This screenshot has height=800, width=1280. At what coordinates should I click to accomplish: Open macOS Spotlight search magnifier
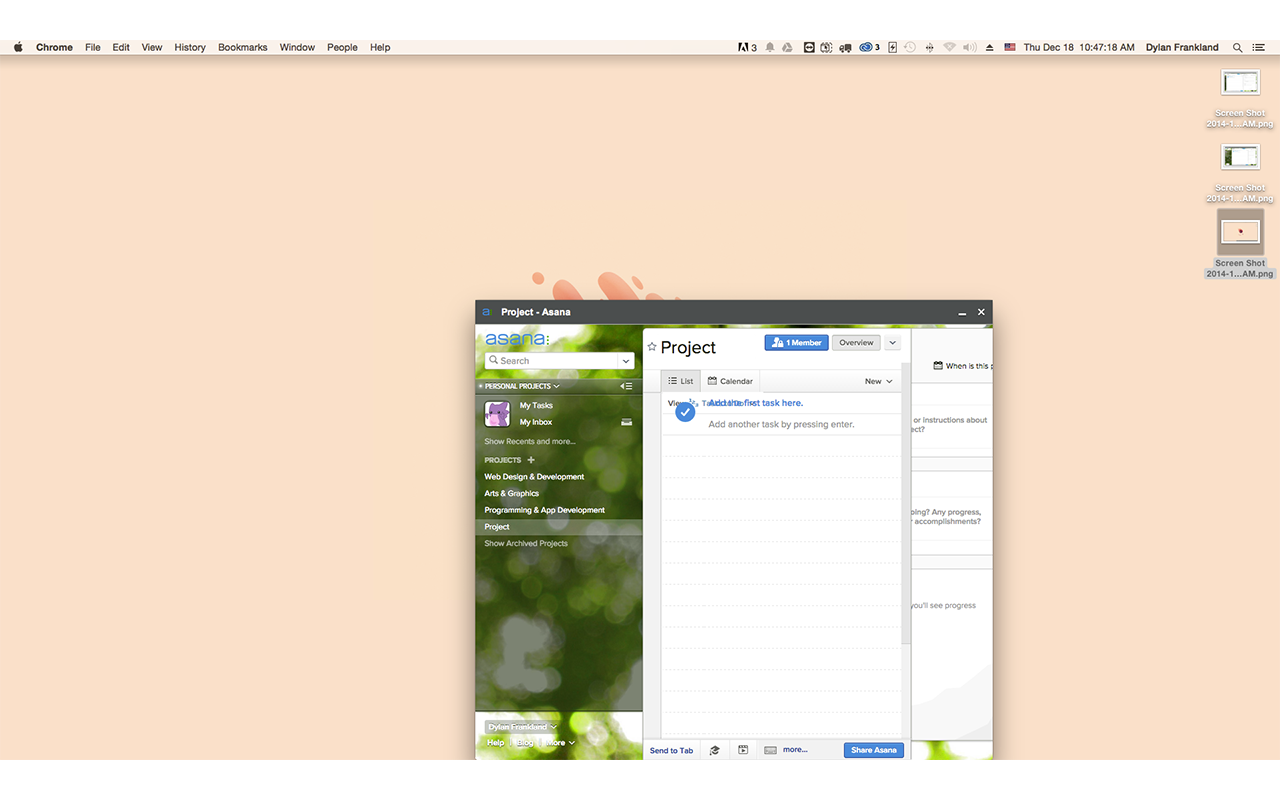tap(1238, 47)
